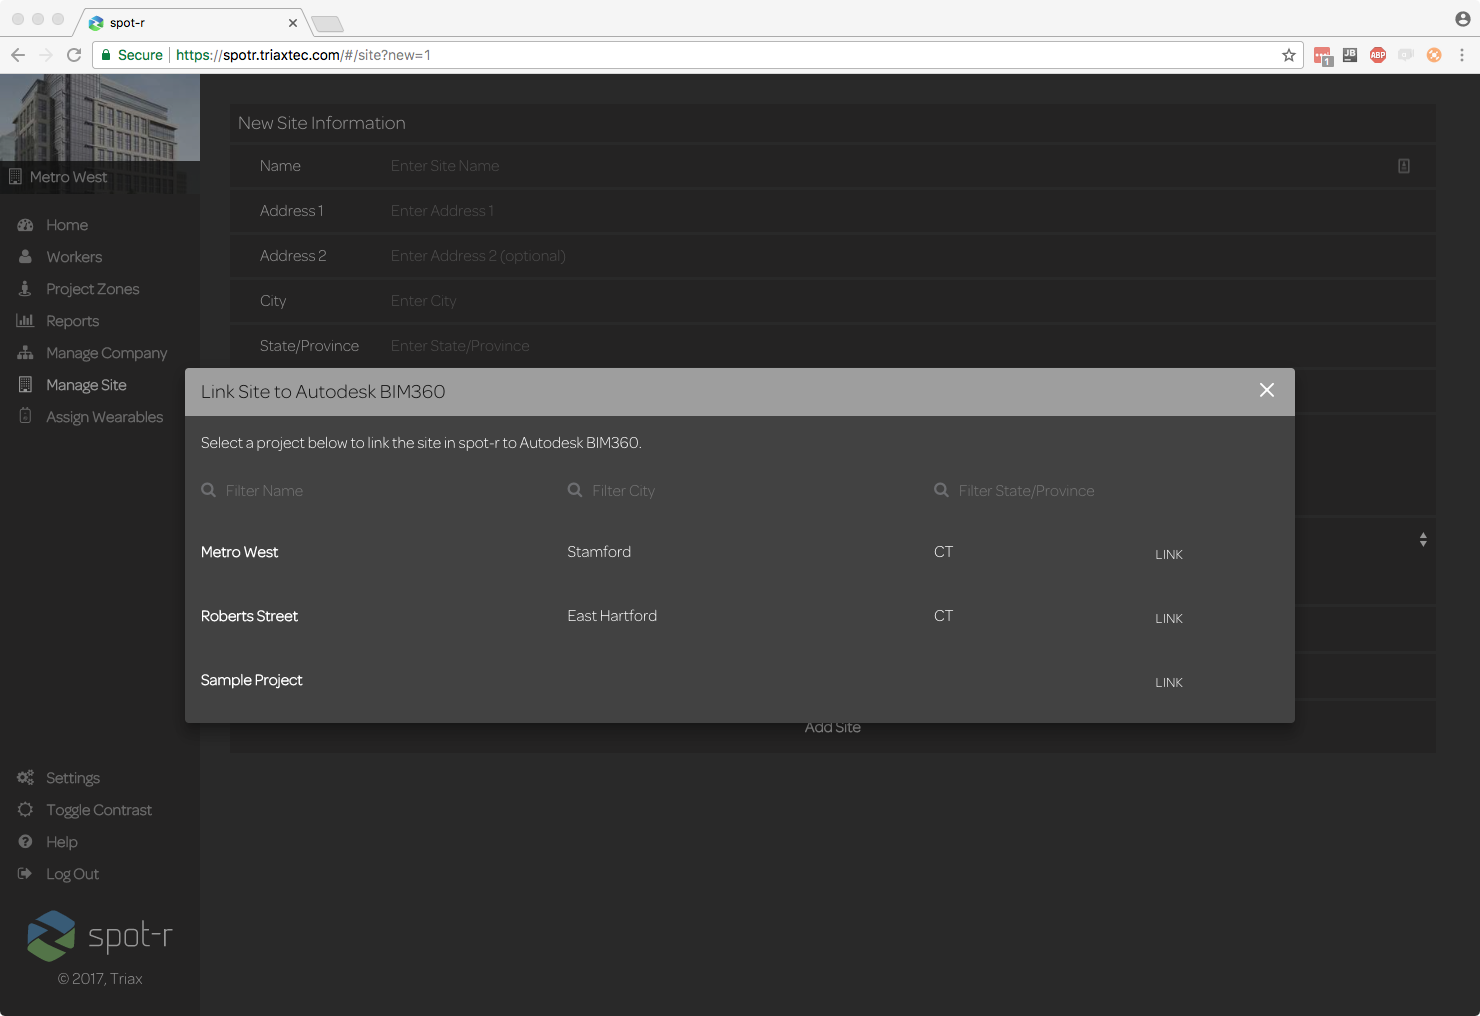Click the Assign Wearables badge icon
Image resolution: width=1480 pixels, height=1016 pixels.
[25, 416]
